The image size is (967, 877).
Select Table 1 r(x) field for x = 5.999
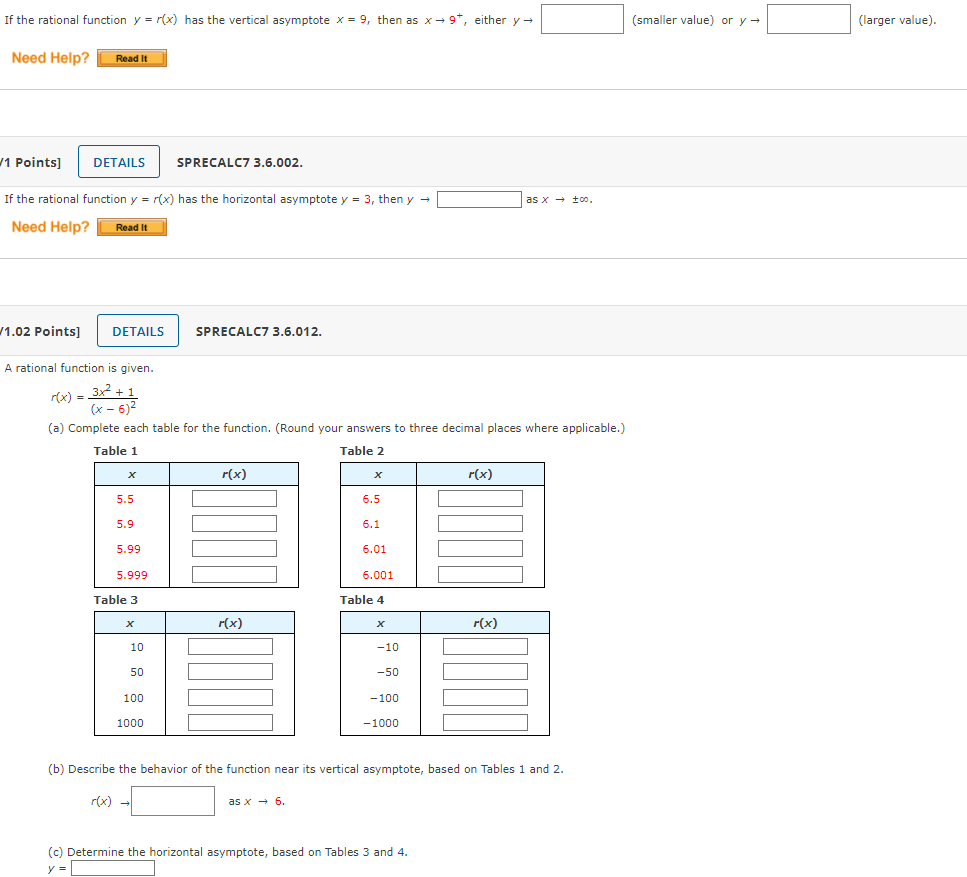click(234, 574)
